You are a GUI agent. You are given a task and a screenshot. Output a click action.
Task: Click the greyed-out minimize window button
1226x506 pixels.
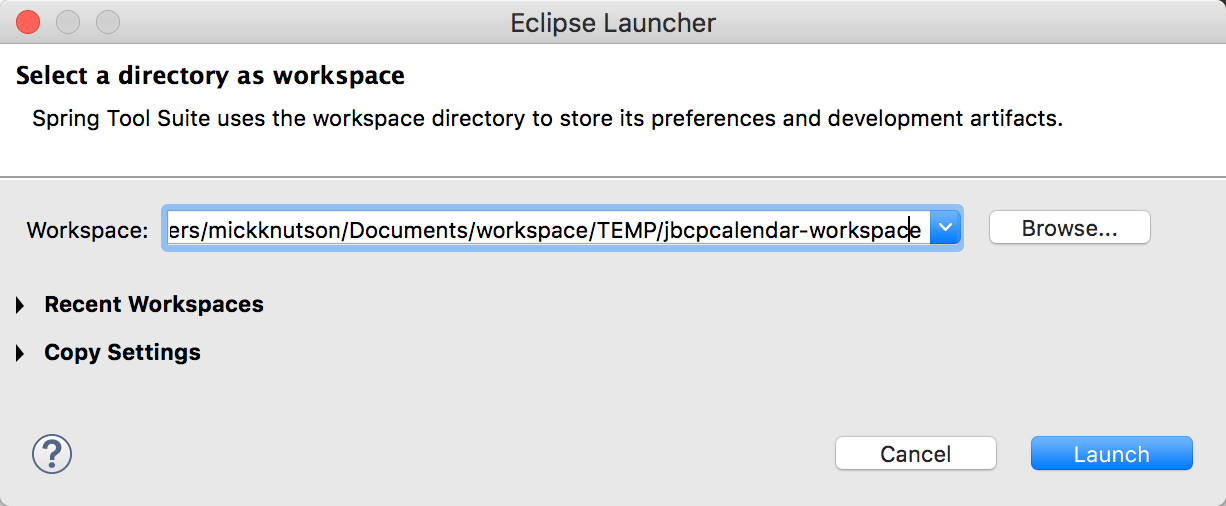coord(68,22)
